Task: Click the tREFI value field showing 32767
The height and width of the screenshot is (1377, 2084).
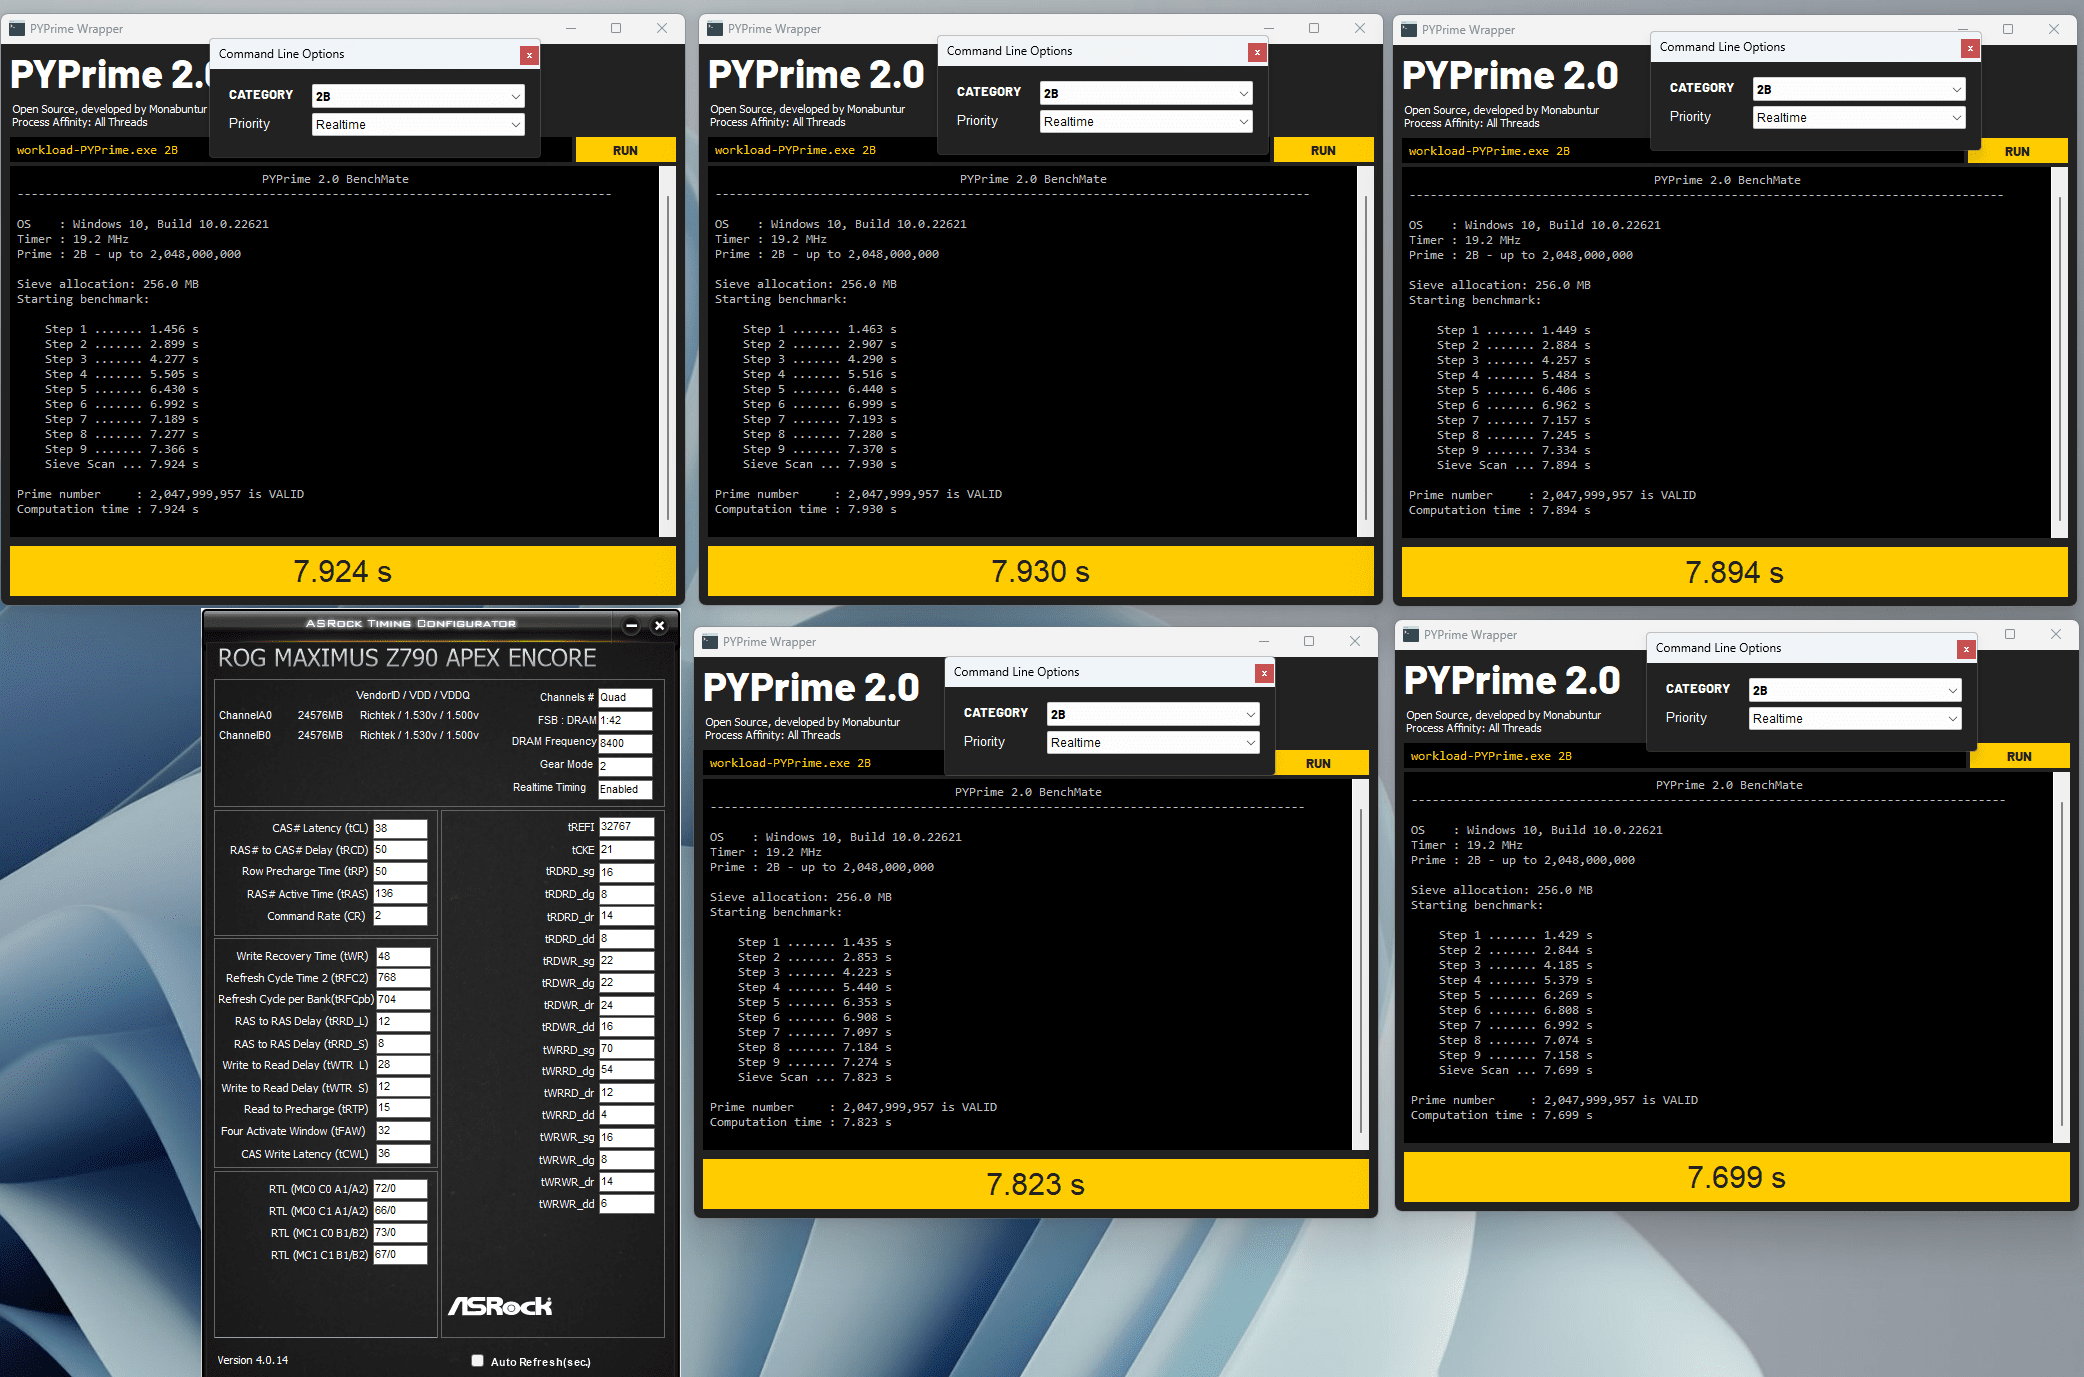Action: 626,827
